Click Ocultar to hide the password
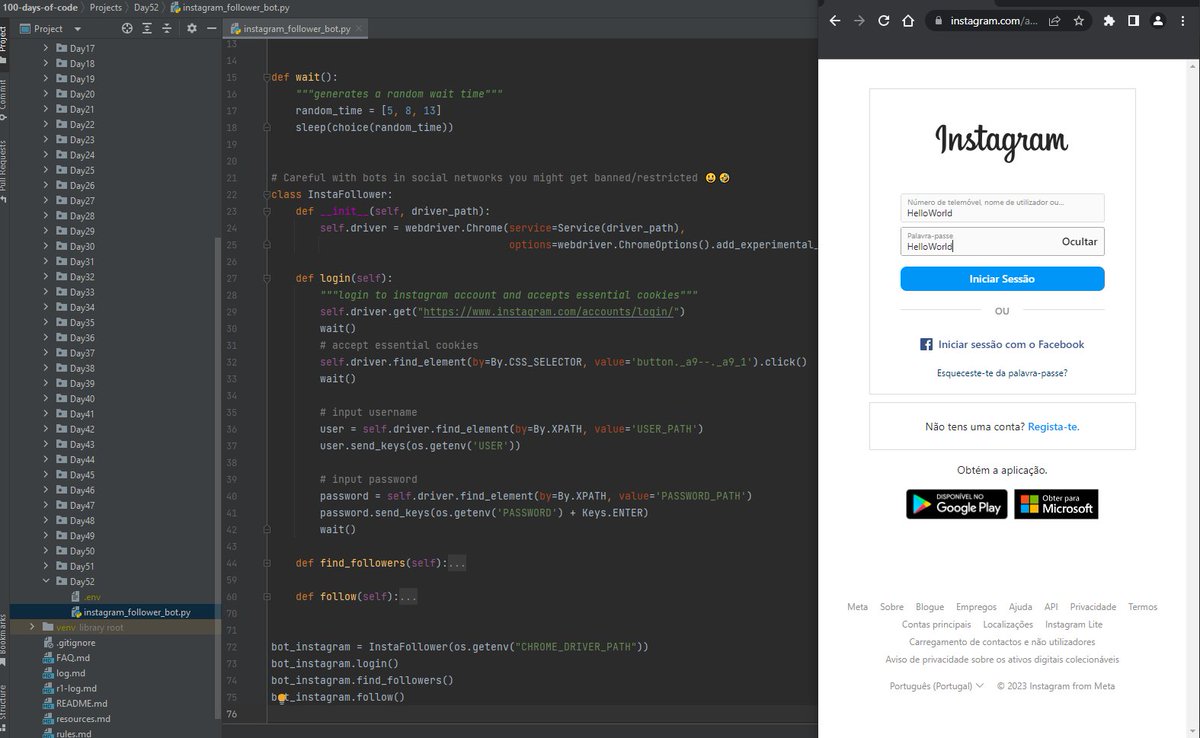Viewport: 1200px width, 738px height. 1079,242
